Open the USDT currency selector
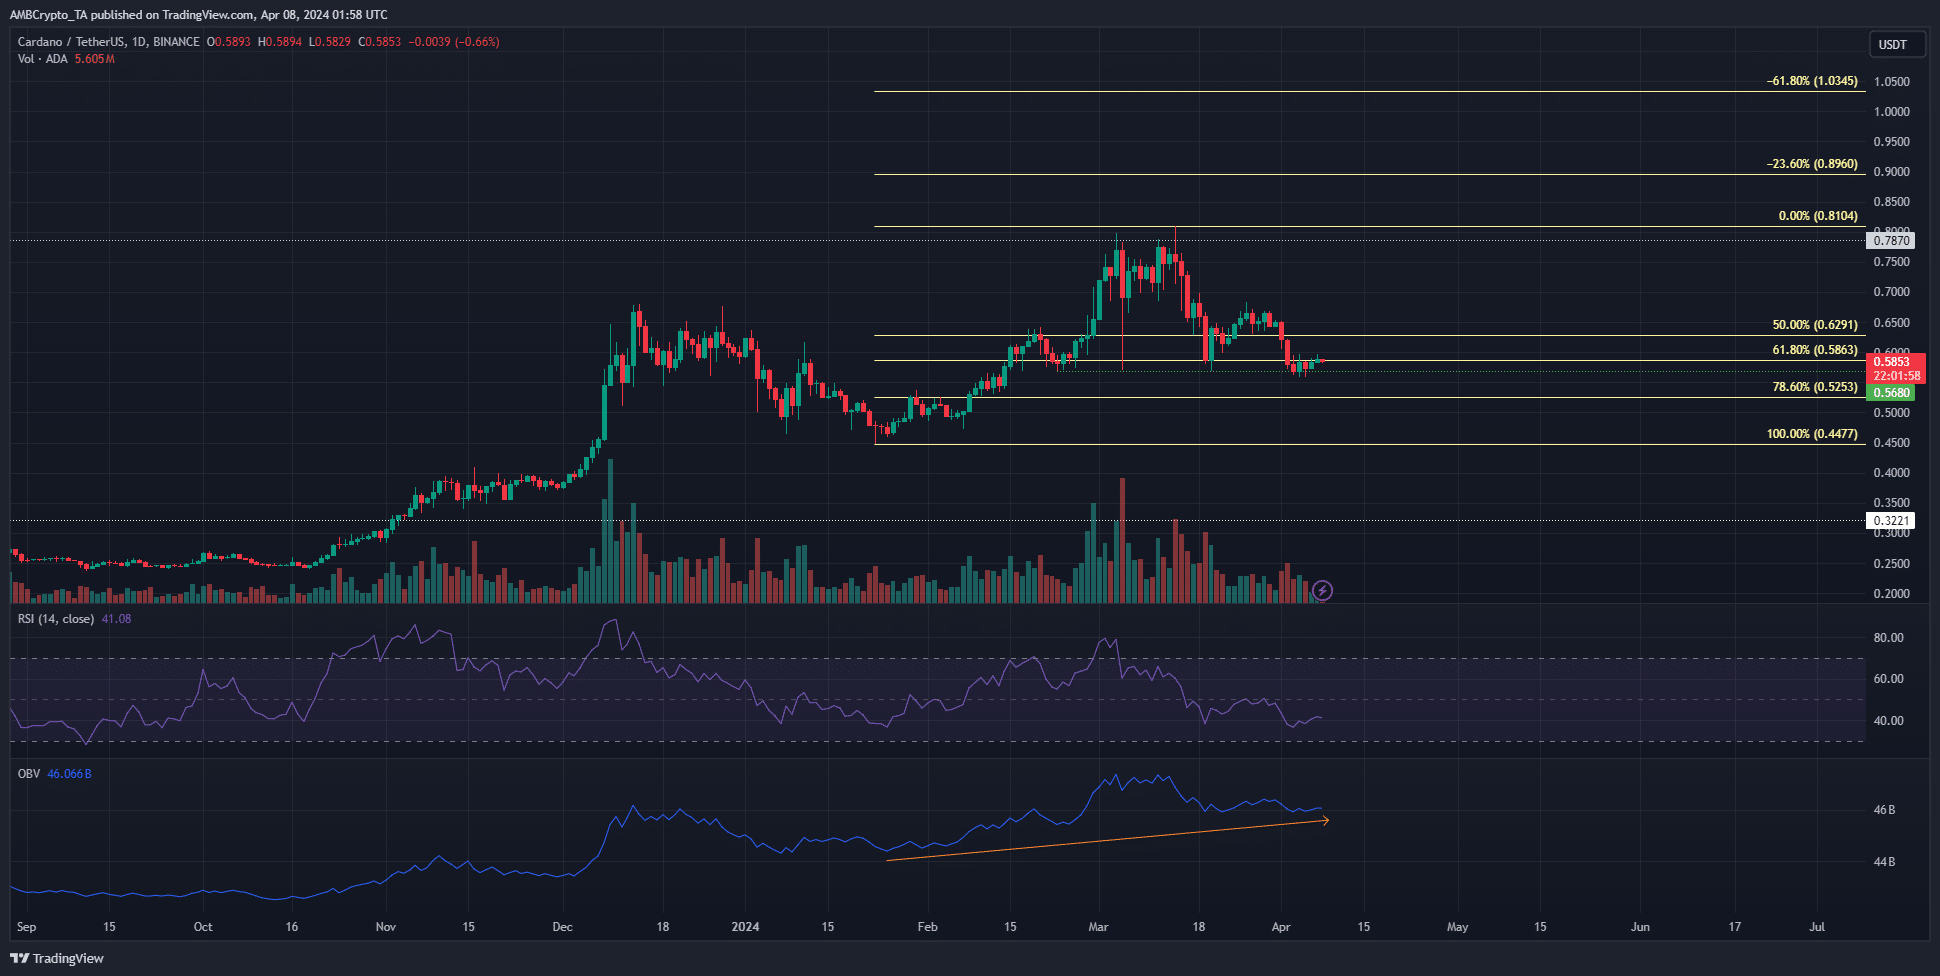The height and width of the screenshot is (976, 1940). tap(1896, 44)
